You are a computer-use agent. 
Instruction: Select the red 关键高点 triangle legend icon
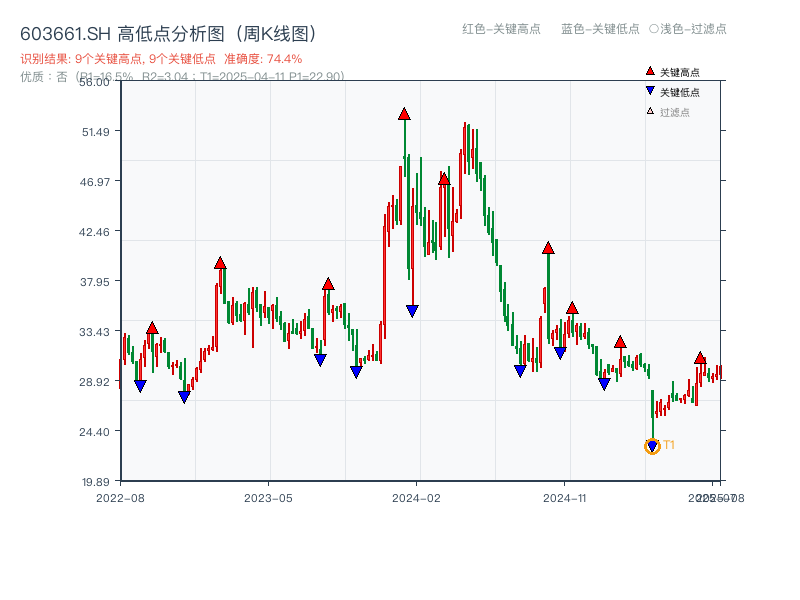[648, 70]
